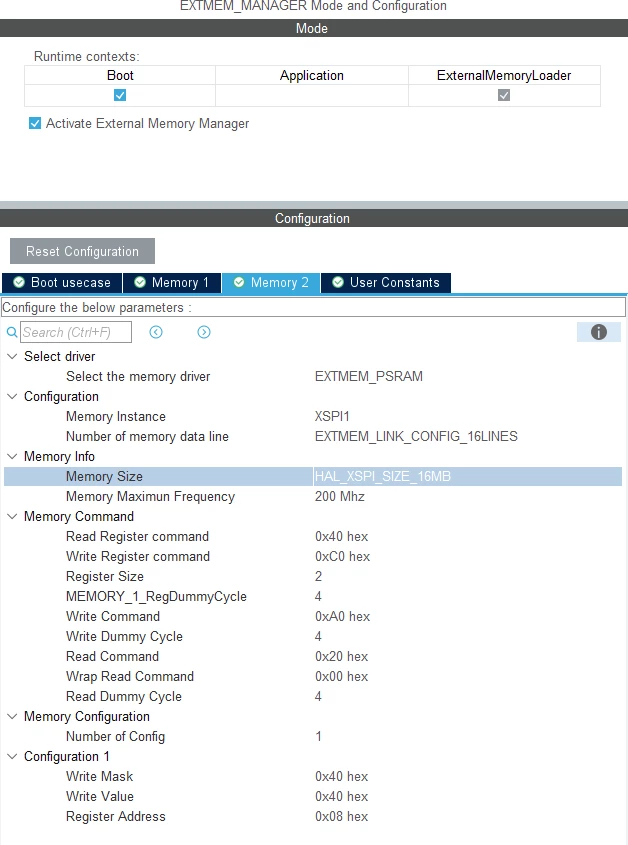628x845 pixels.
Task: Collapse the Memory Info section
Action: click(12, 456)
